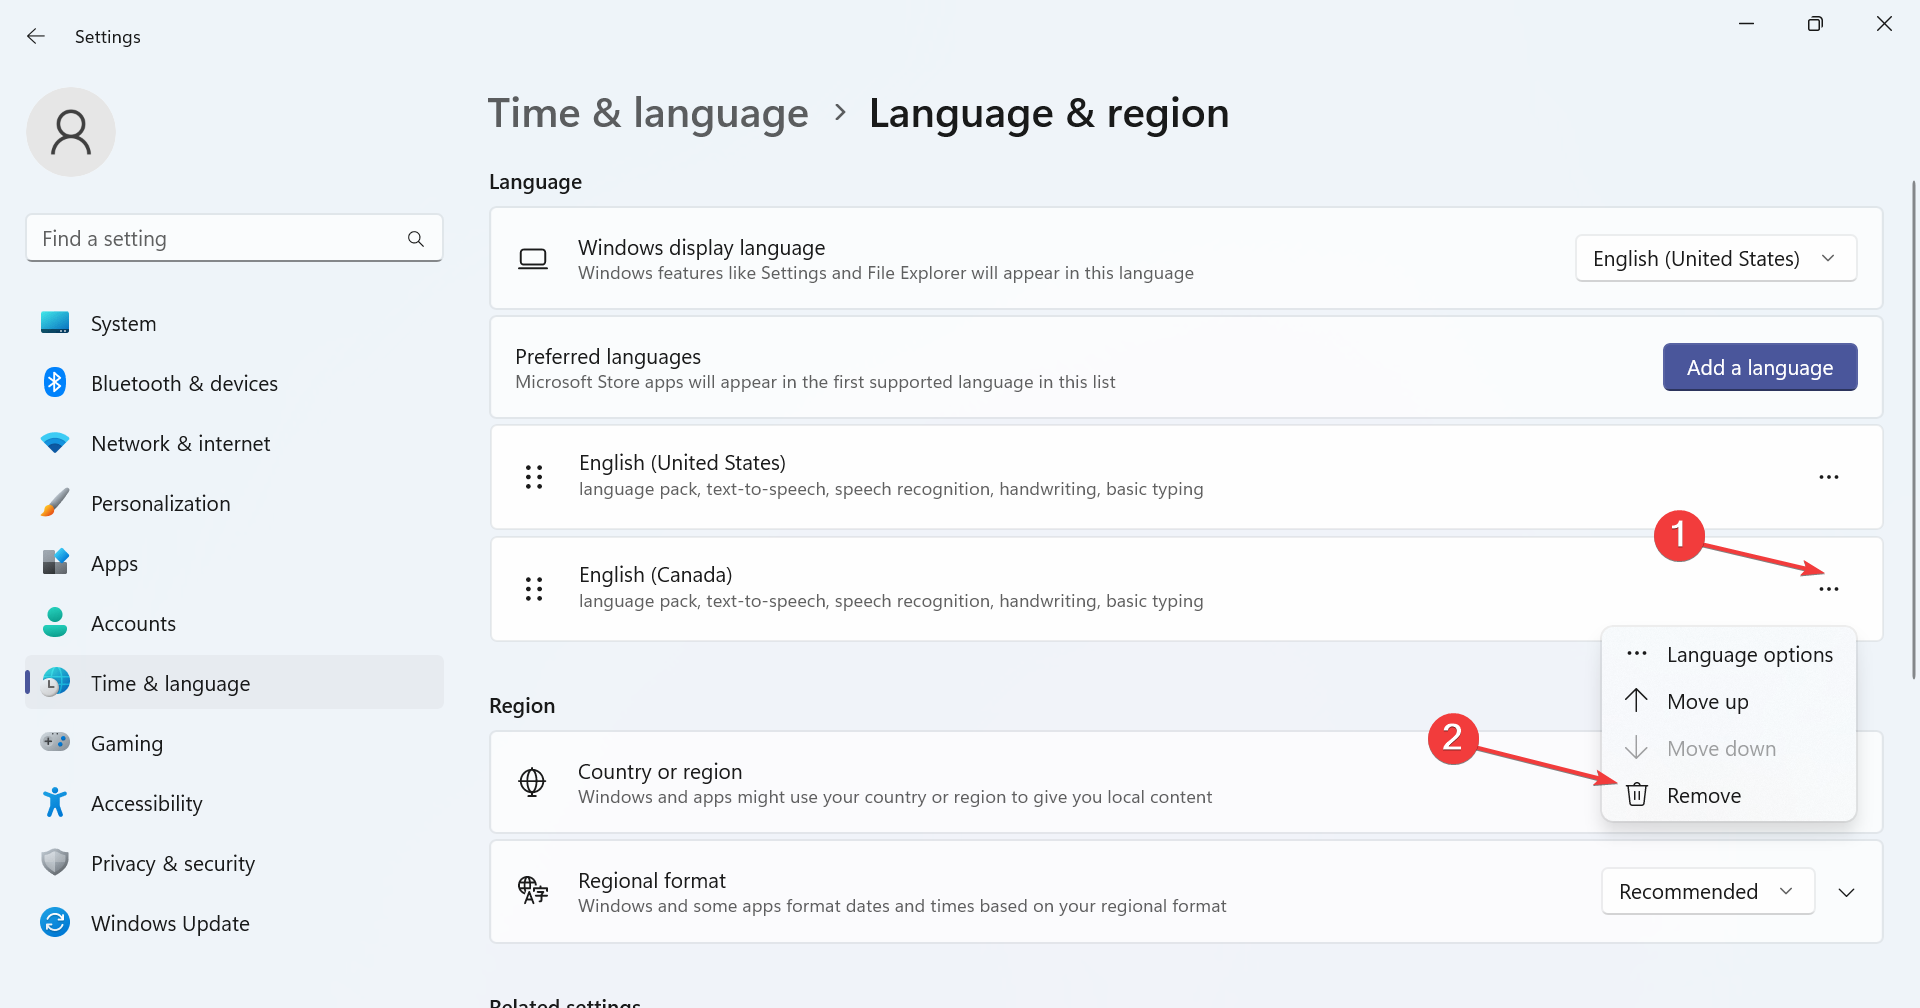Select the disabled Move down menu entry

1729,749
